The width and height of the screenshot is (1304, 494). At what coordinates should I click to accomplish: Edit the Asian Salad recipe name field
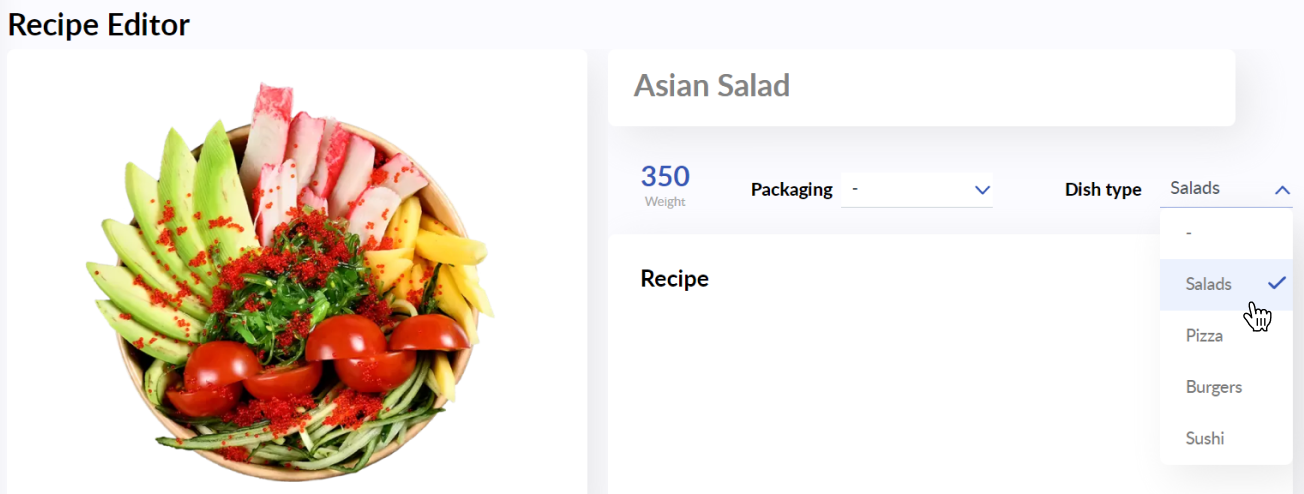(x=921, y=87)
